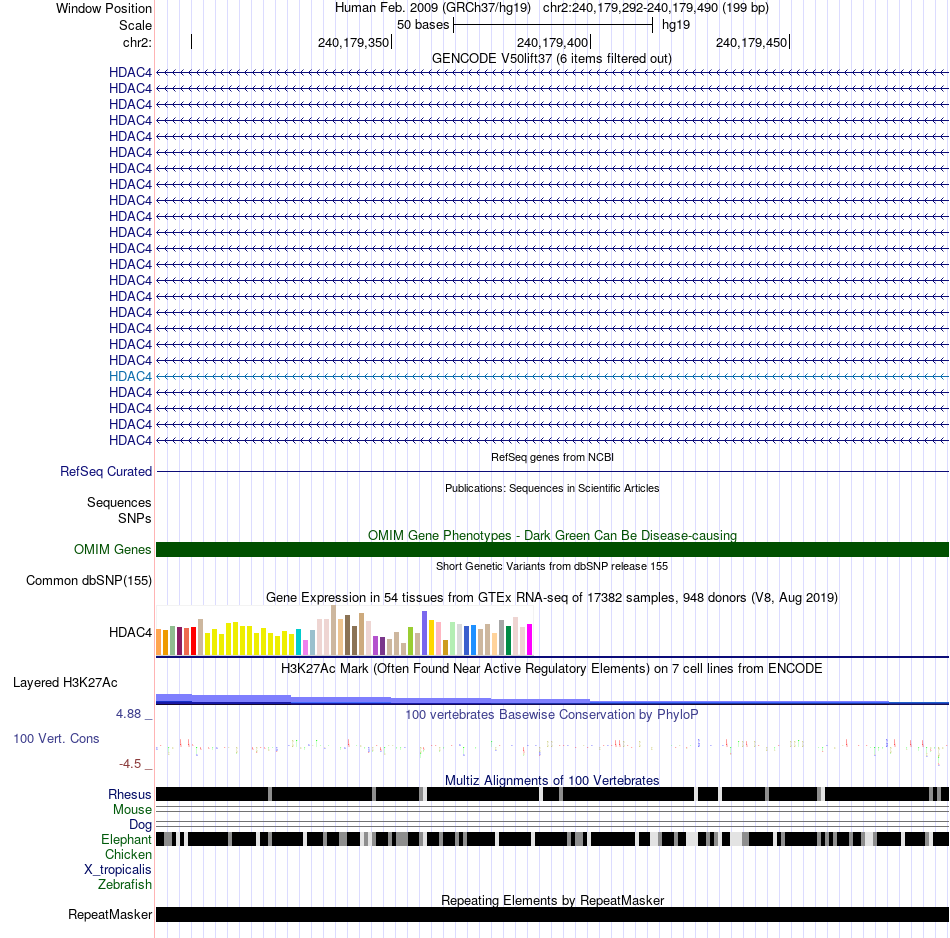The image size is (950, 938).
Task: Click the Rhesus alignment block row
Action: point(553,794)
